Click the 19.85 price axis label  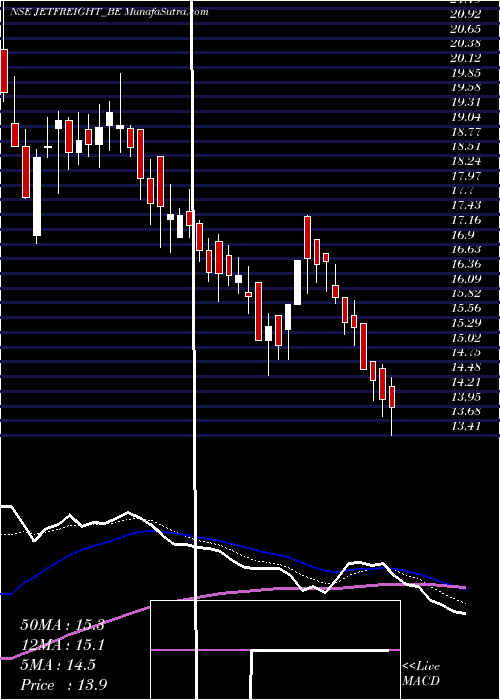[x=466, y=73]
